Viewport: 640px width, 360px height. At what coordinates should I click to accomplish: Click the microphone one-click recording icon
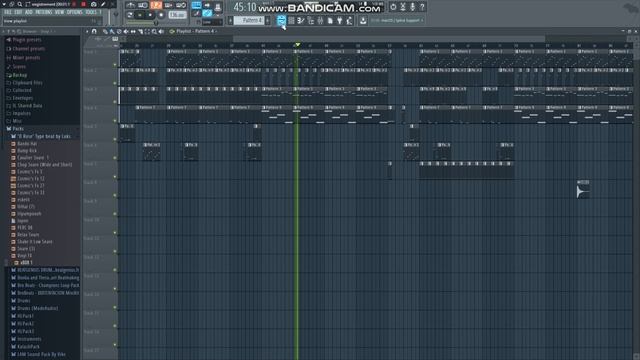(413, 7)
